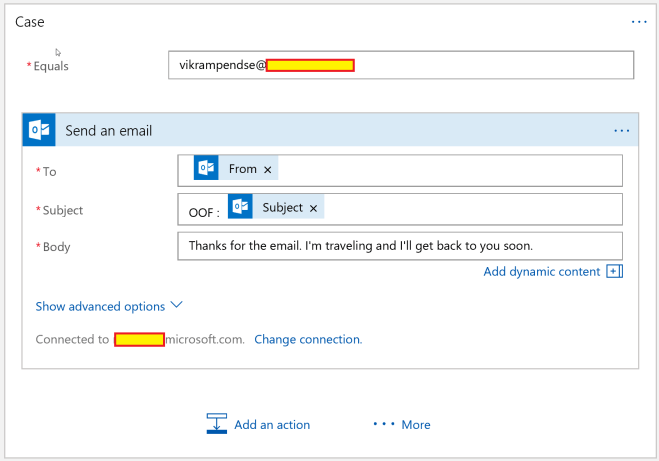Expand Show advanced options
Image resolution: width=659 pixels, height=461 pixels.
point(100,306)
